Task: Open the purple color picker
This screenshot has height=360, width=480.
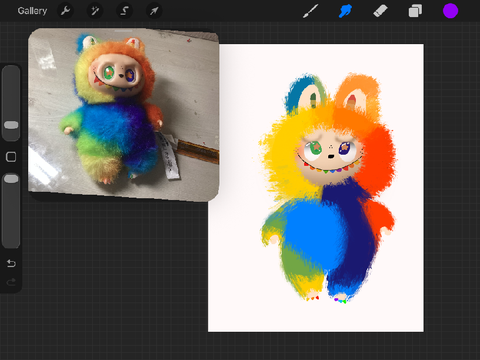Action: pyautogui.click(x=450, y=11)
